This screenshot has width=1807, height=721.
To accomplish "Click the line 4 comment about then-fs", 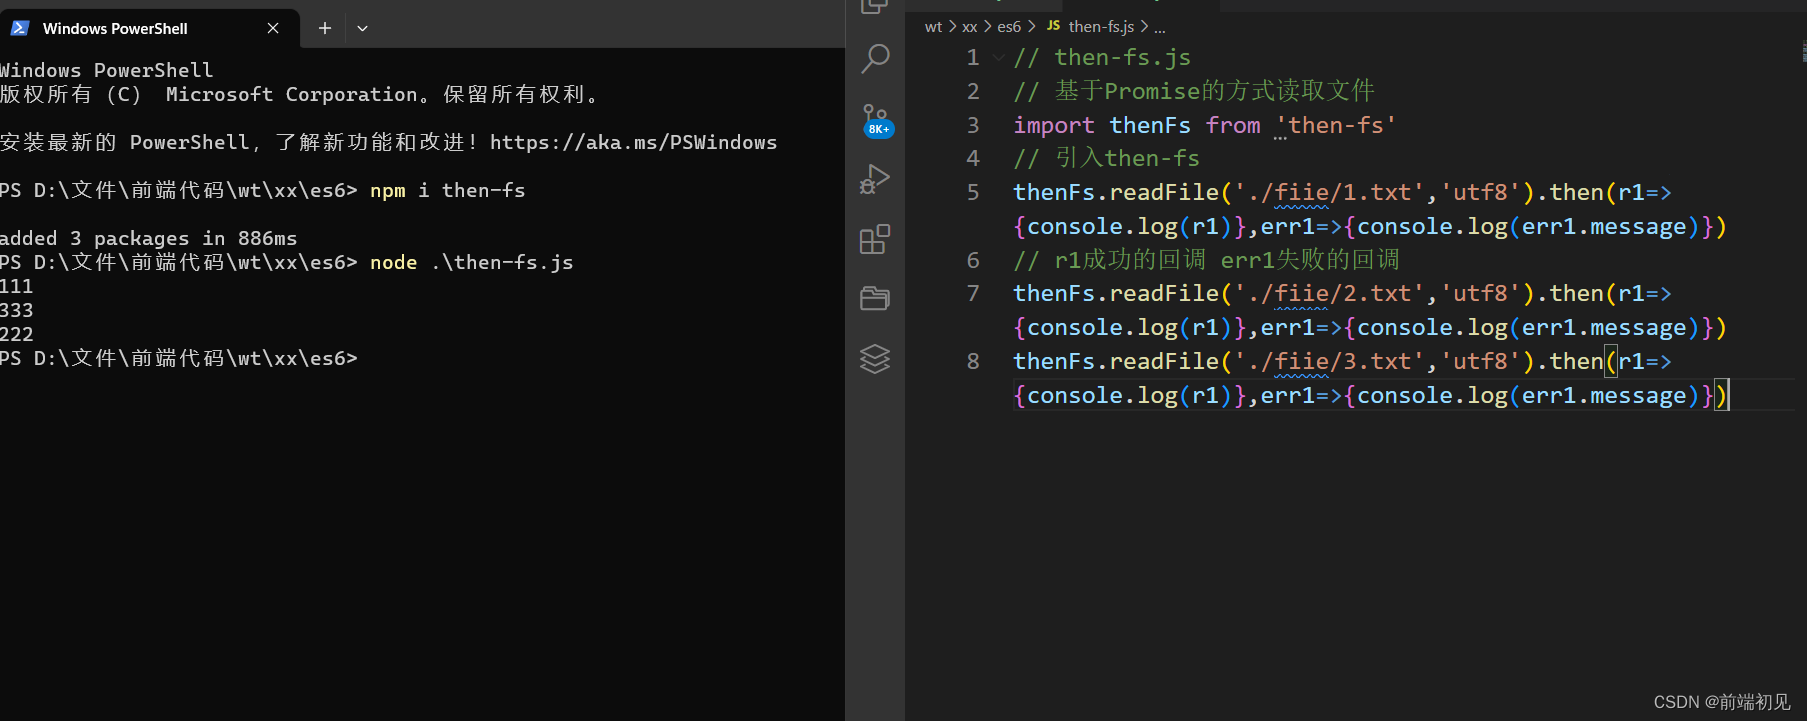I will (x=1106, y=158).
